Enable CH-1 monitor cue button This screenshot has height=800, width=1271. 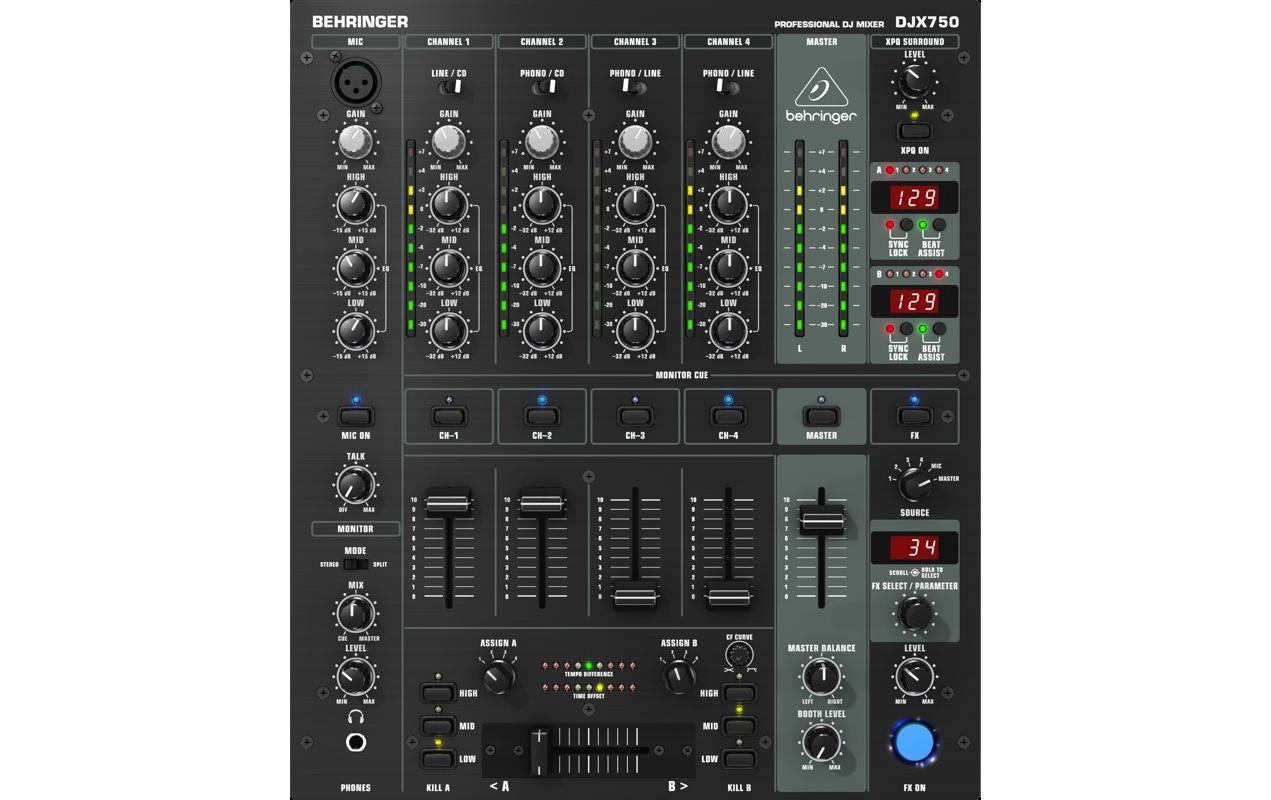[x=448, y=417]
